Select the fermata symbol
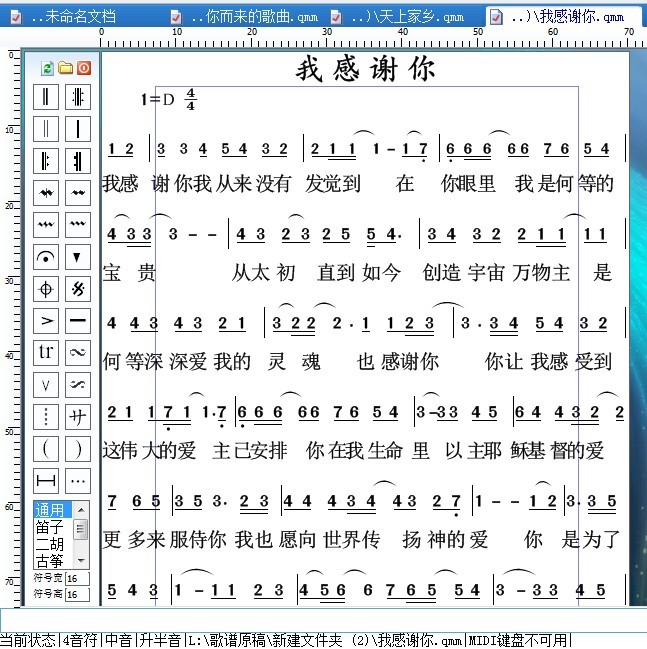The image size is (647, 649). click(x=46, y=257)
